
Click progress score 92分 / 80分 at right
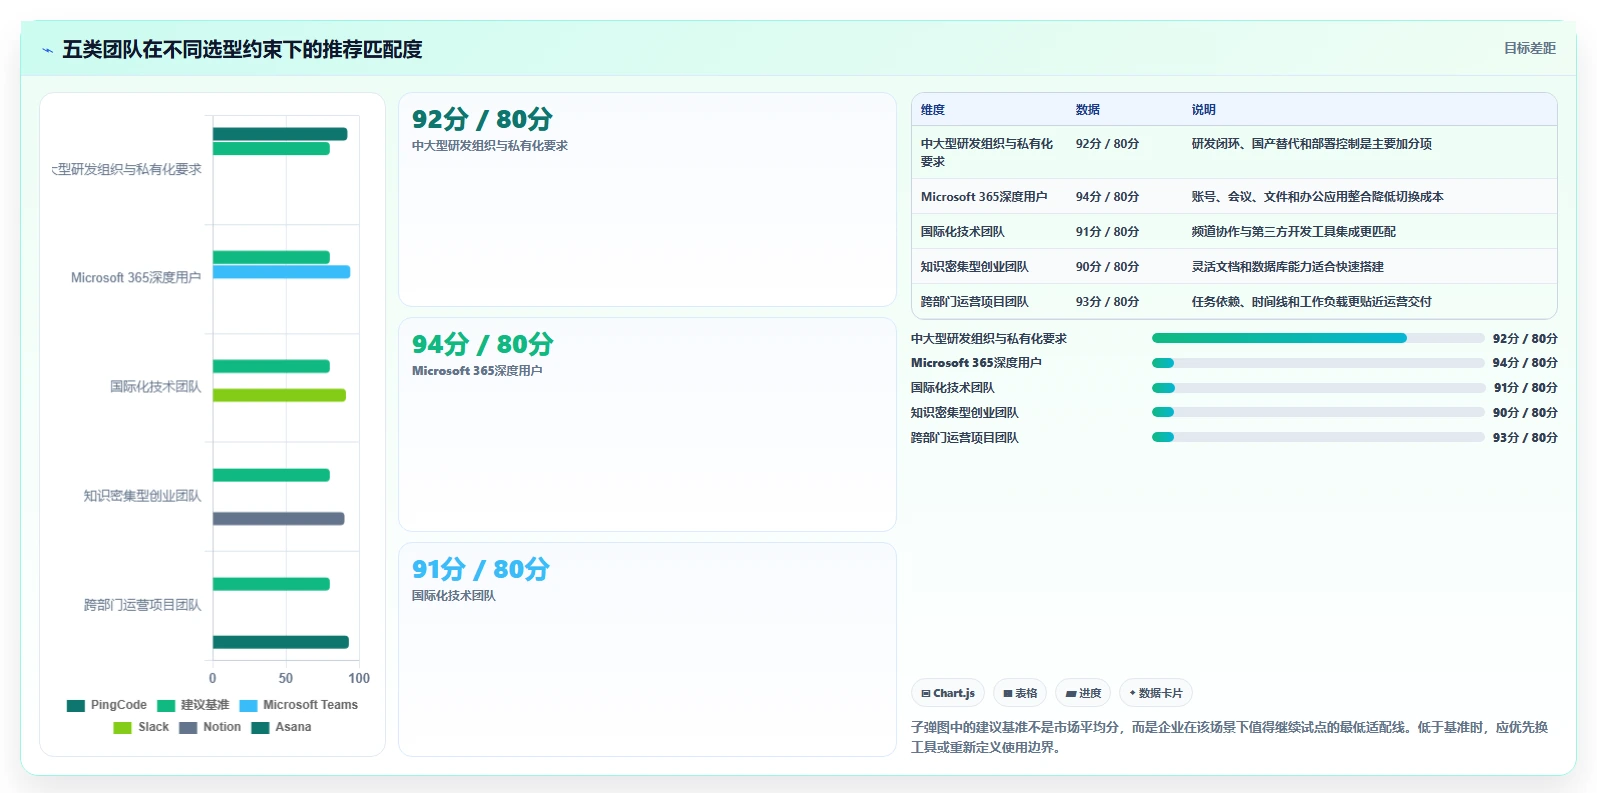[x=1525, y=339]
